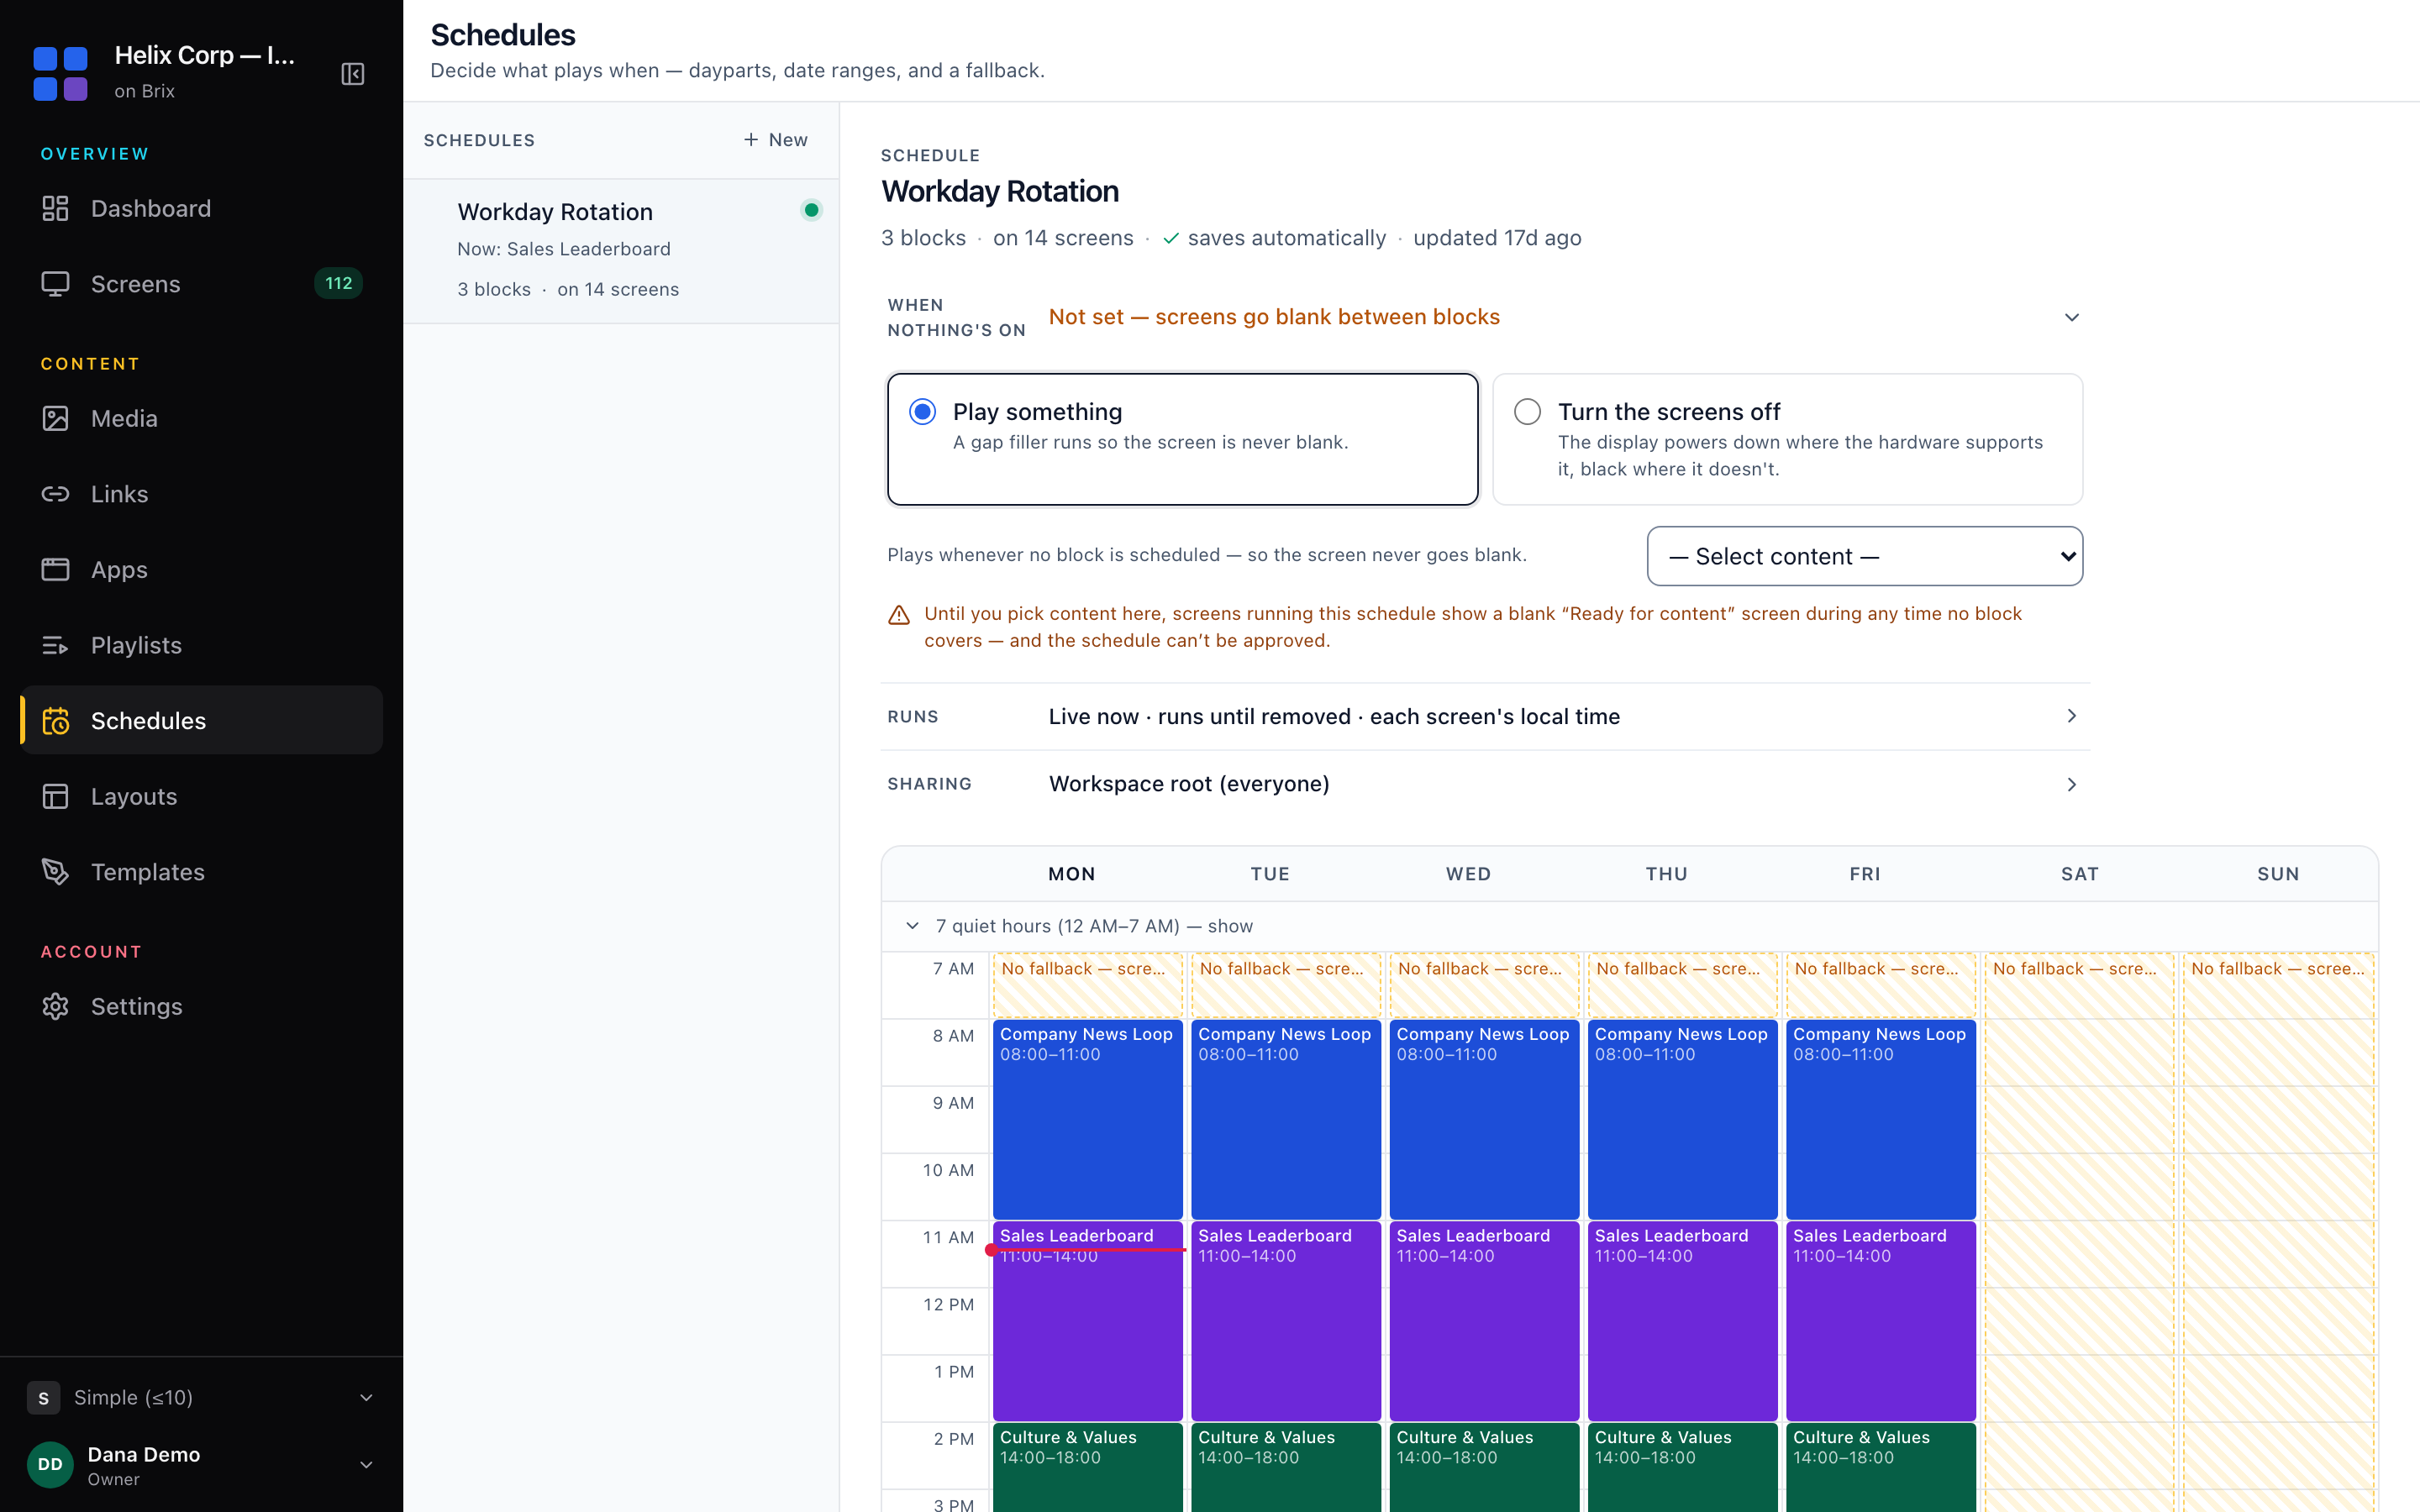
Task: Click the current-time red marker on Monday
Action: 1087,1250
